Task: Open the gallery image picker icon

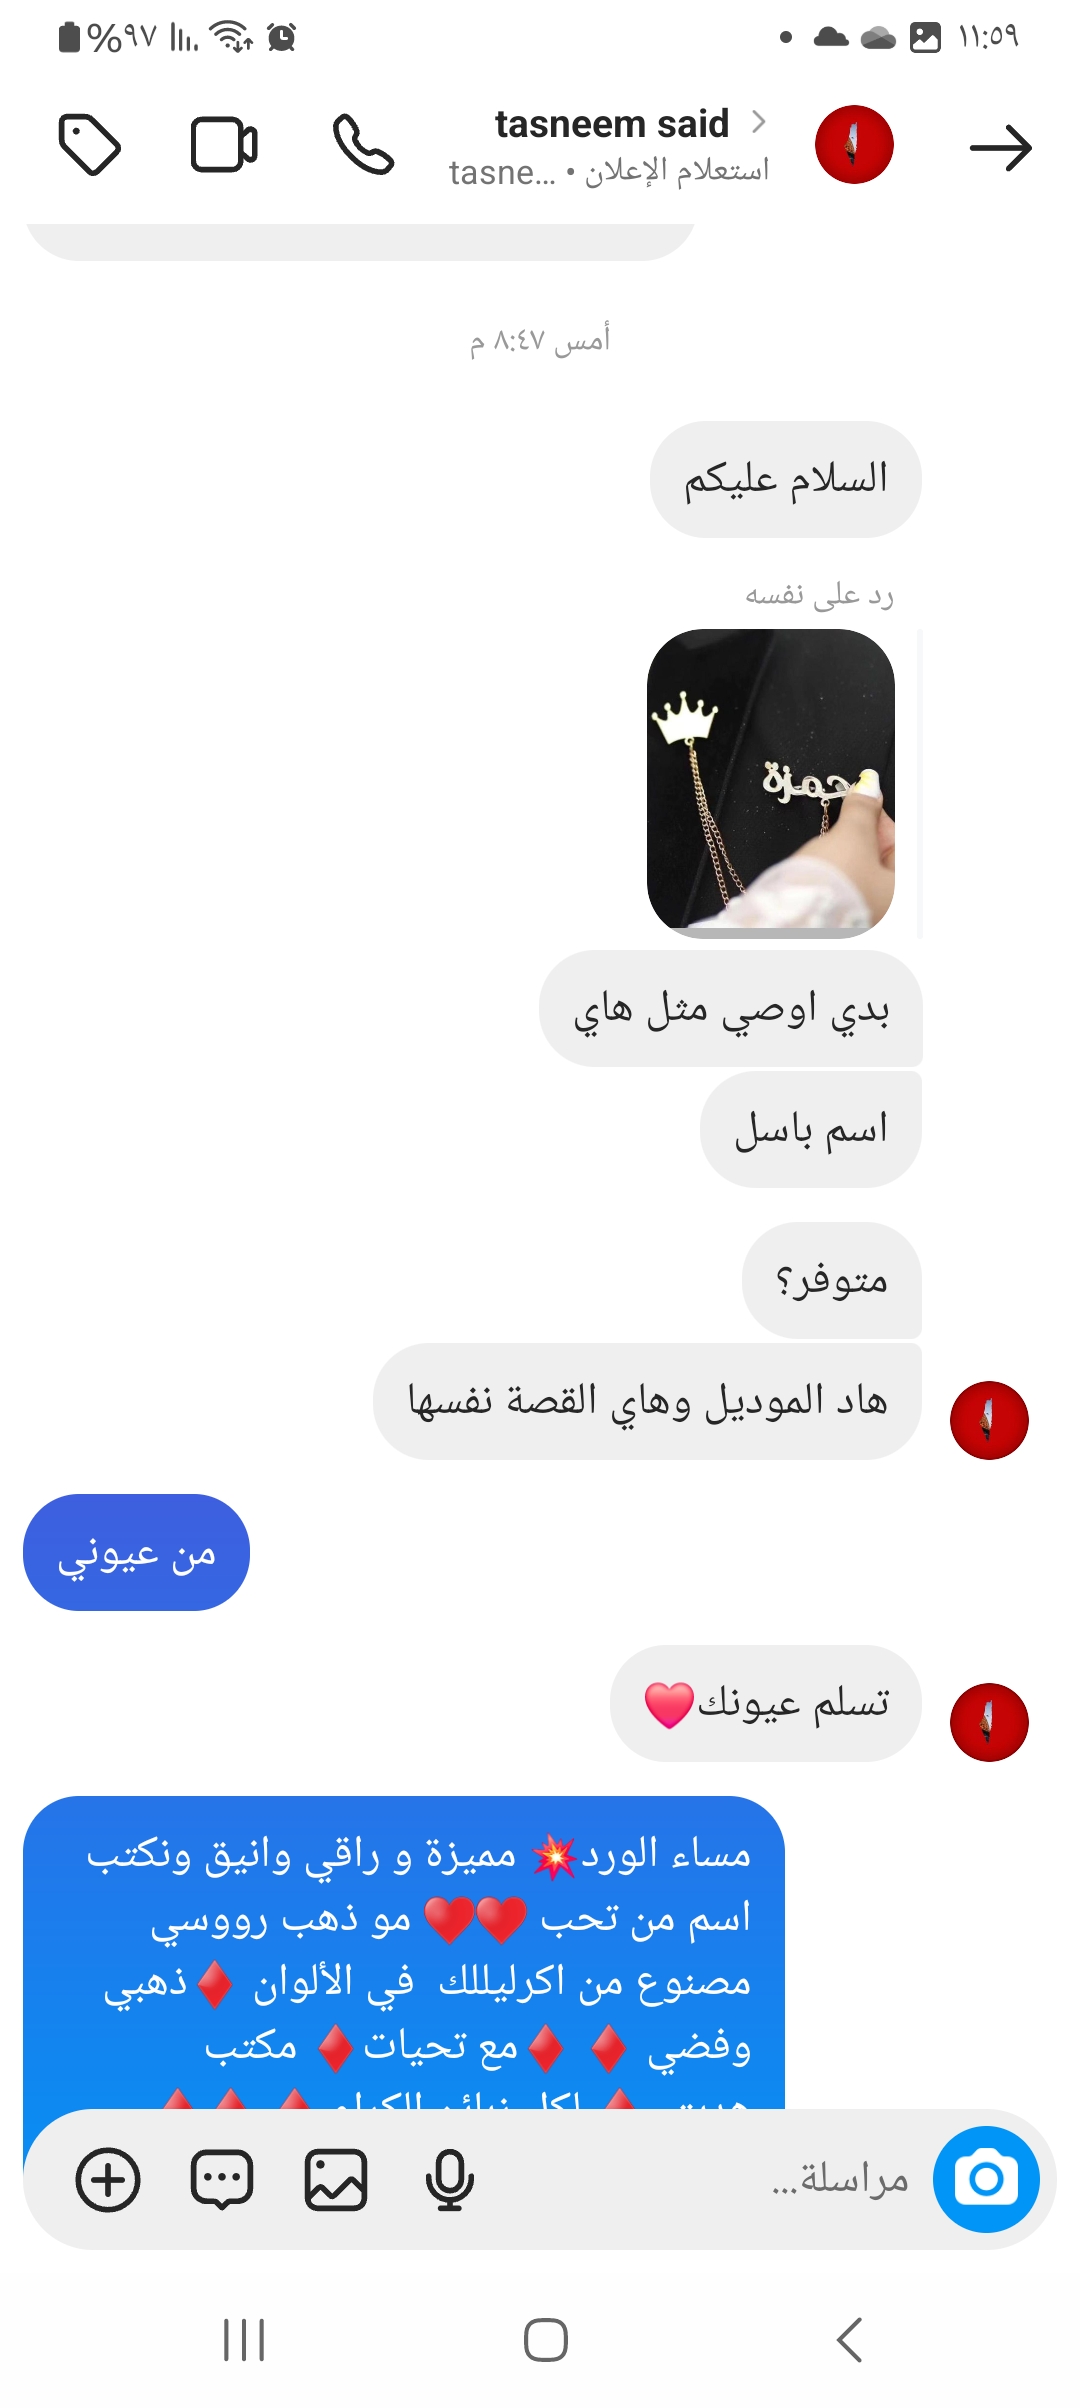Action: [336, 2180]
